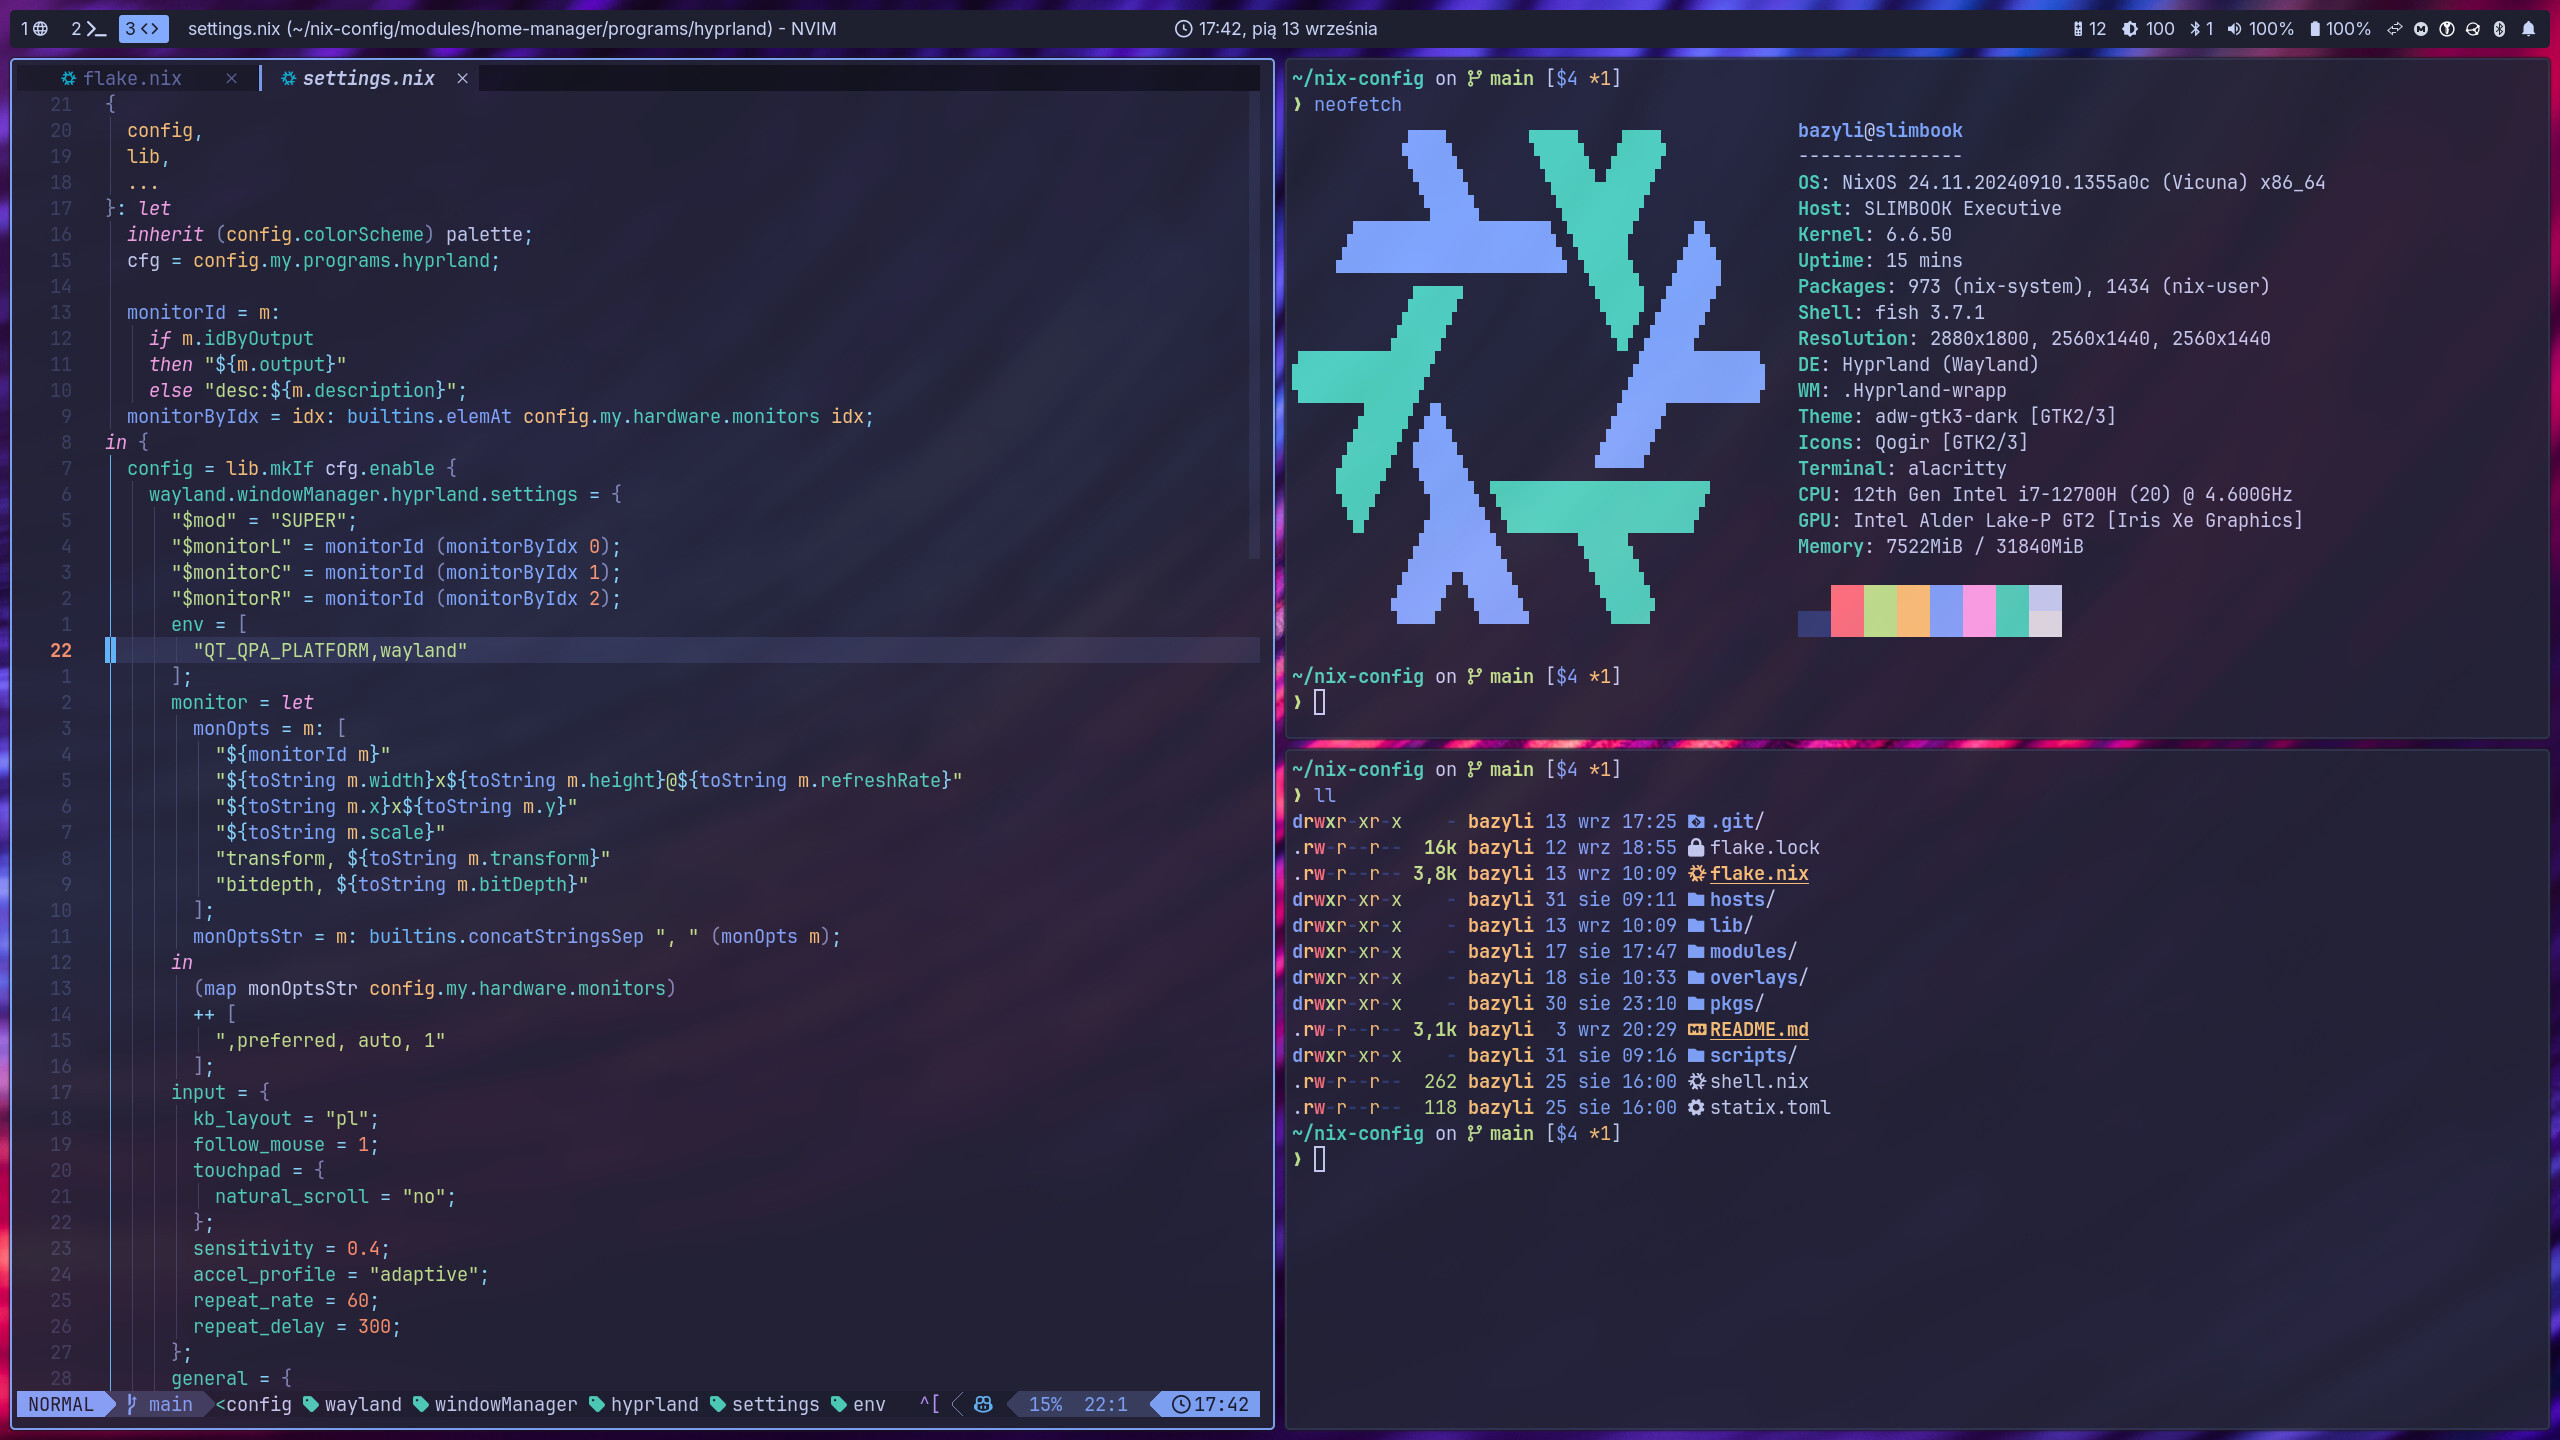Select the env breadcrumb segment
The height and width of the screenshot is (1440, 2560).
point(869,1404)
